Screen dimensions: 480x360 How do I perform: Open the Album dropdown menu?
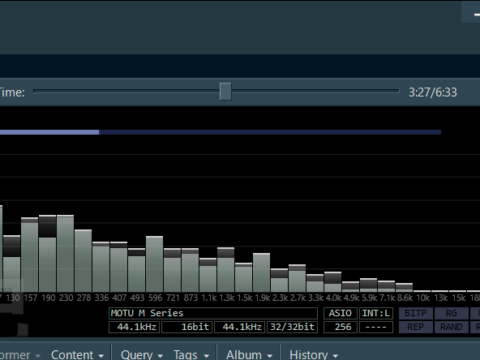click(x=249, y=355)
